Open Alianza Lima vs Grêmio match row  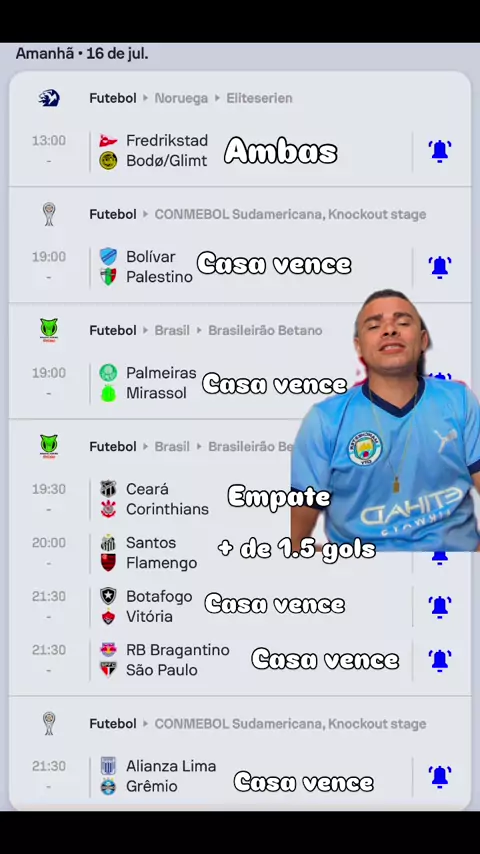[240, 776]
